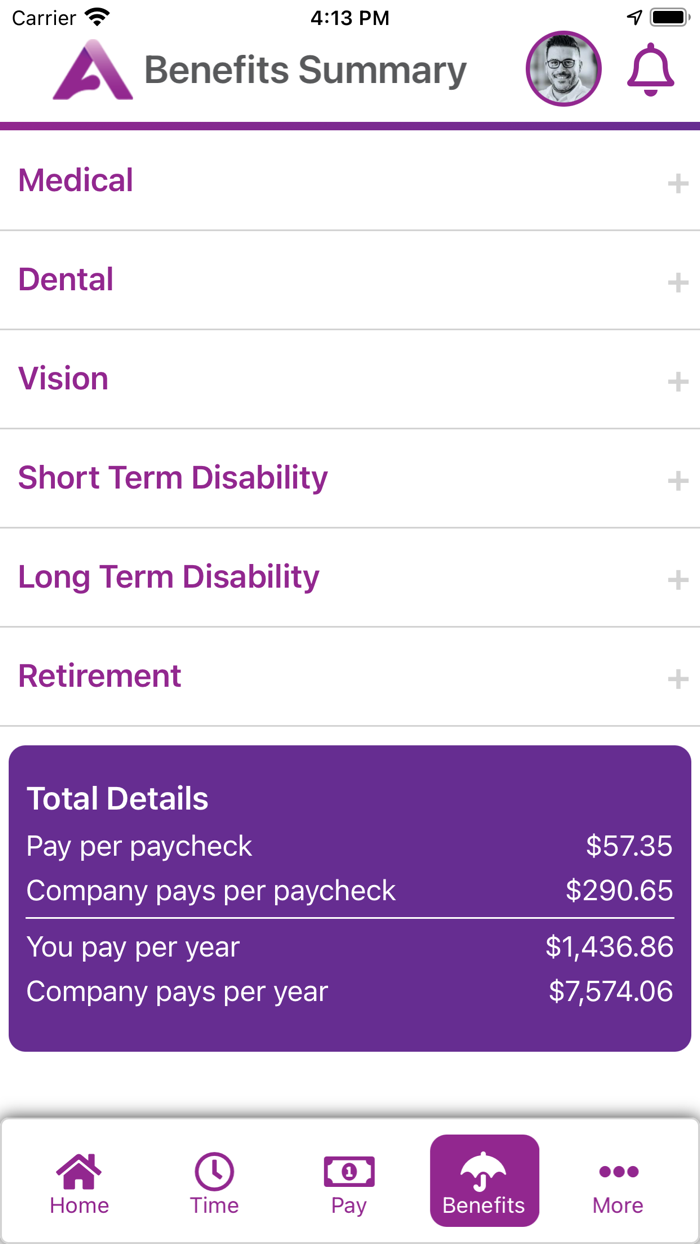Viewport: 700px width, 1244px height.
Task: Tap the Time clock icon
Action: pyautogui.click(x=214, y=1170)
